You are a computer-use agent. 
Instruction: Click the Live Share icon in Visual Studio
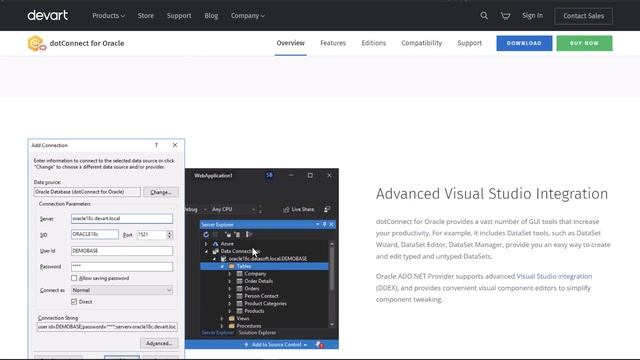(x=286, y=209)
